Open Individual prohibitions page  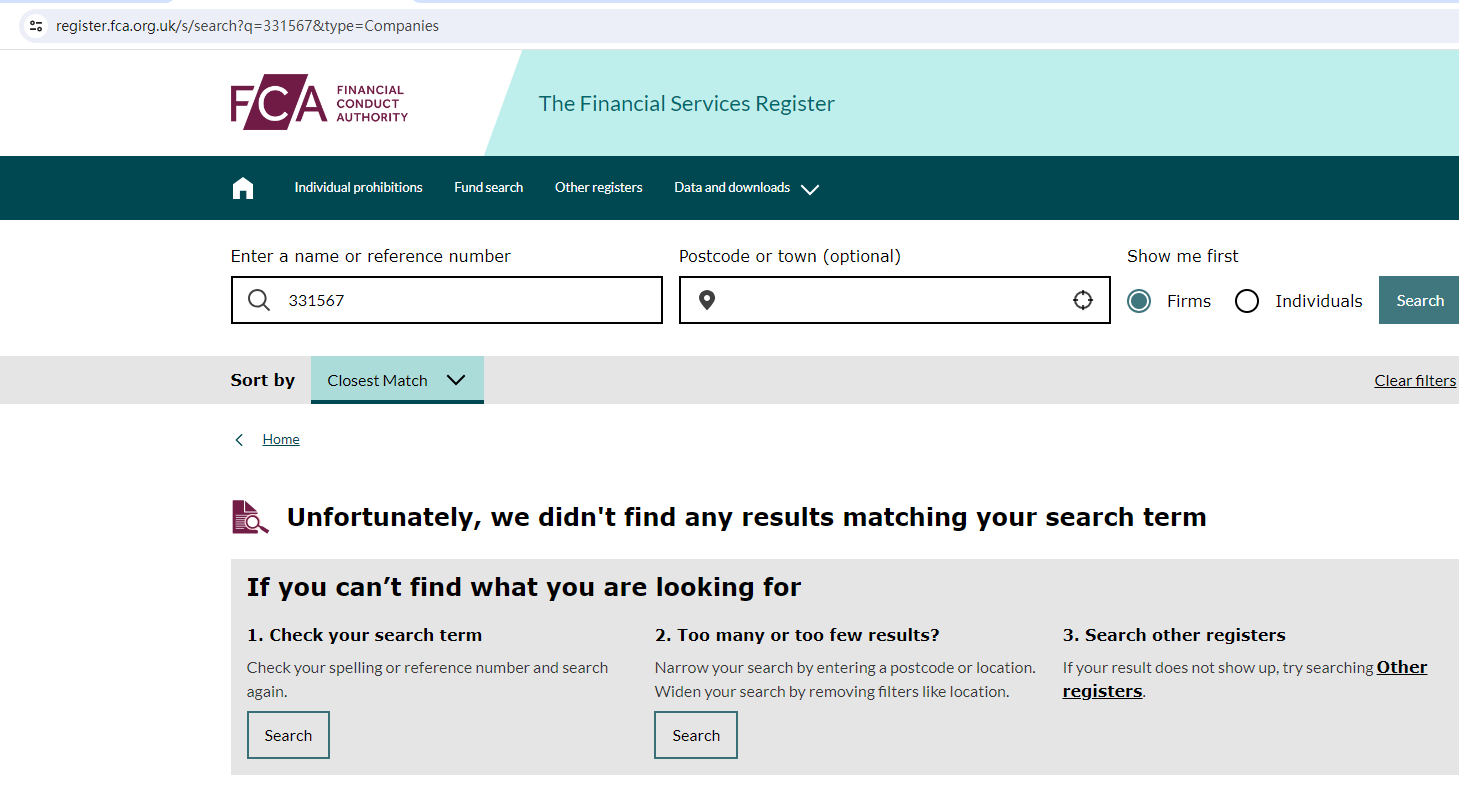[358, 188]
